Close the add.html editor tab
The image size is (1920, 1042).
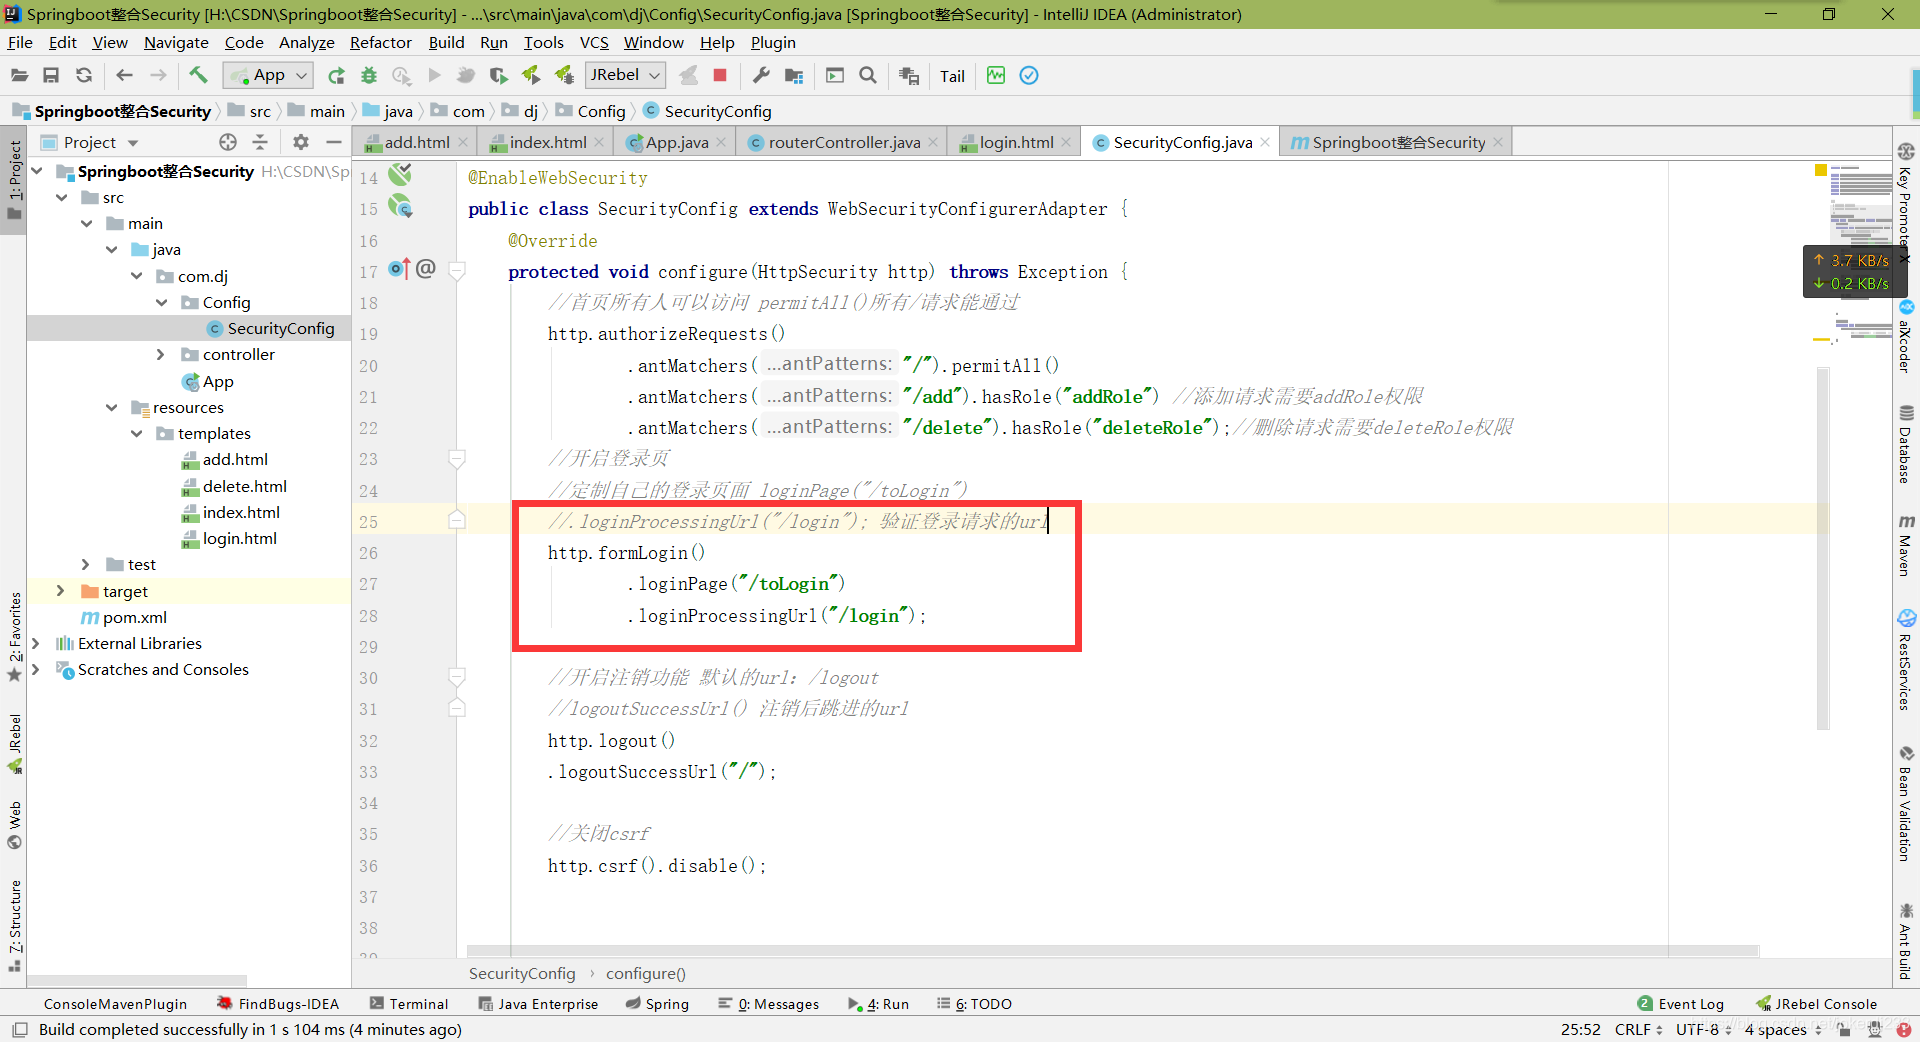click(463, 142)
